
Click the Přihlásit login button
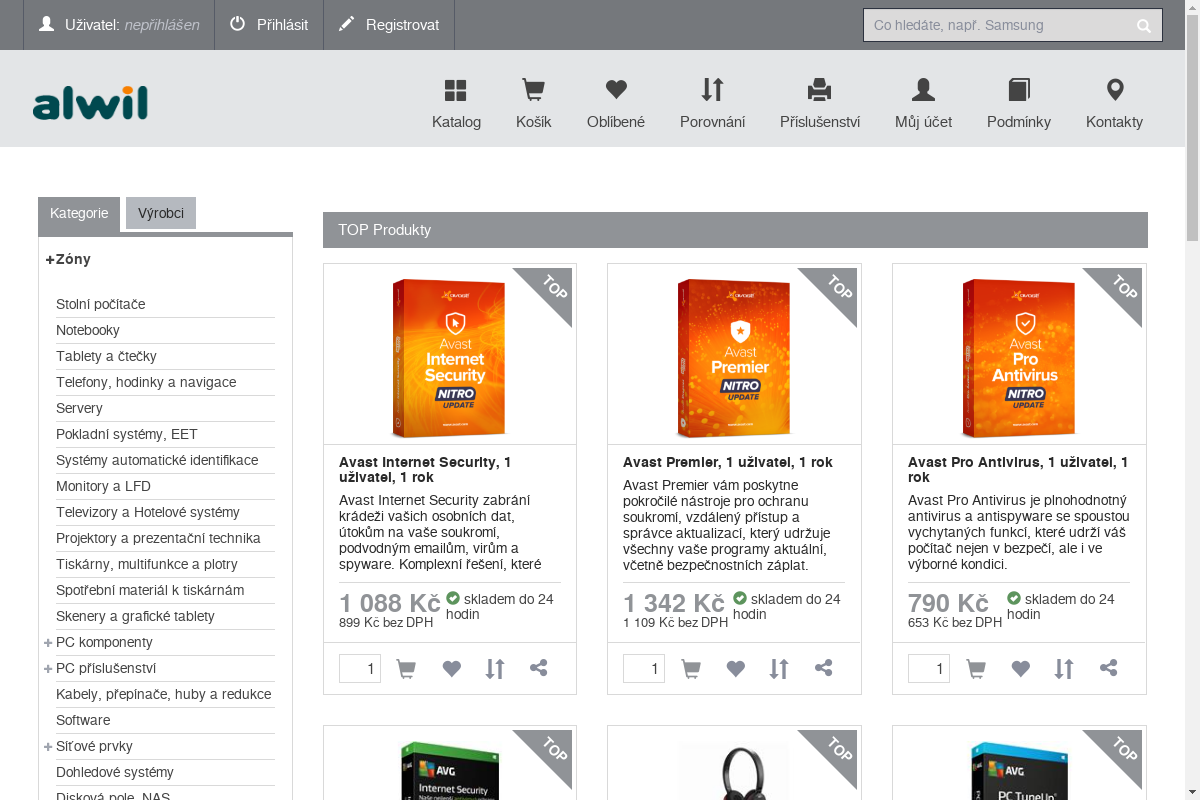point(269,25)
